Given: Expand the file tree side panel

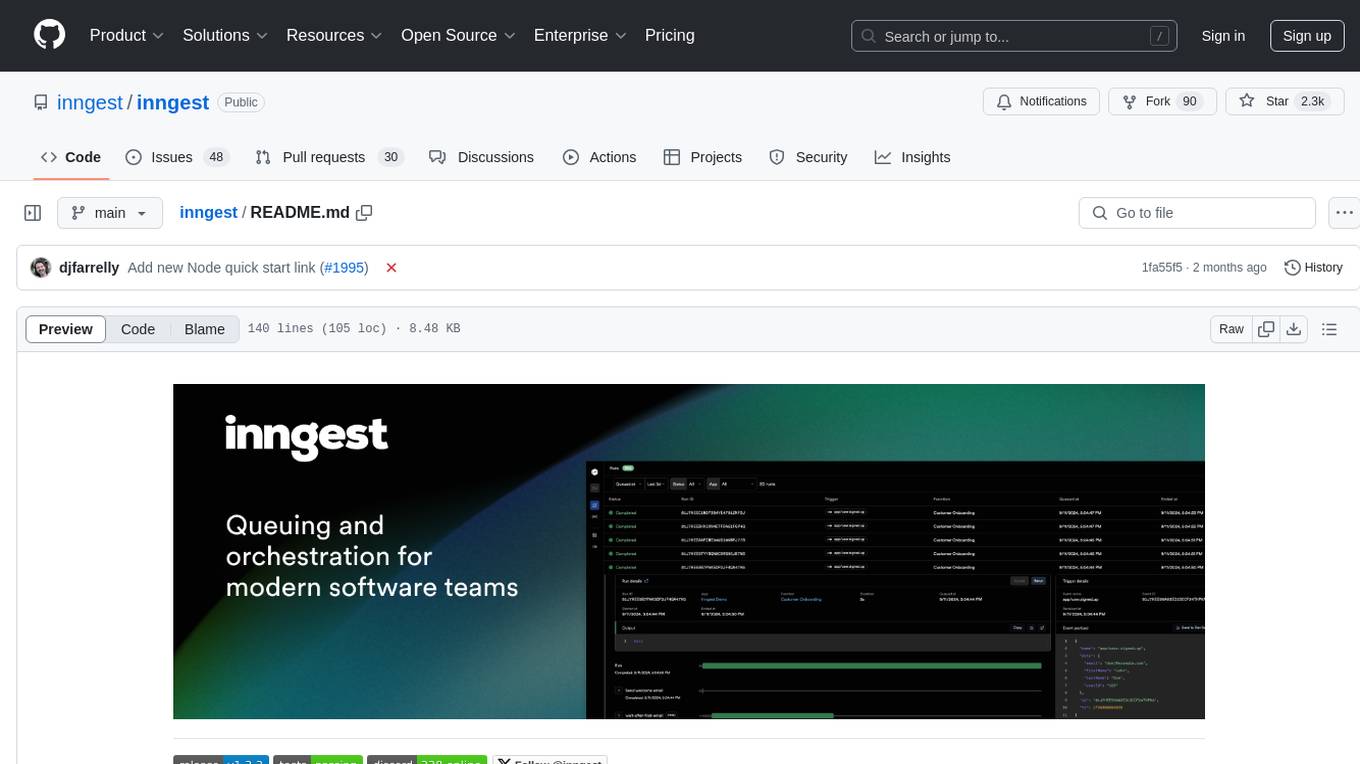Looking at the screenshot, I should [x=33, y=213].
